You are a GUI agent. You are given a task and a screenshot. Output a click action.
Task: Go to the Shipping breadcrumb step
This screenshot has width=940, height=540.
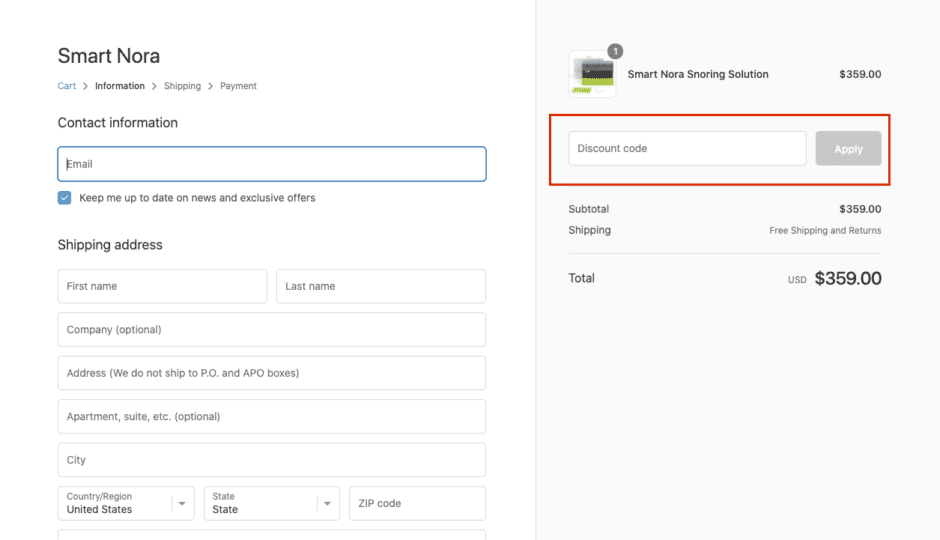pos(182,86)
